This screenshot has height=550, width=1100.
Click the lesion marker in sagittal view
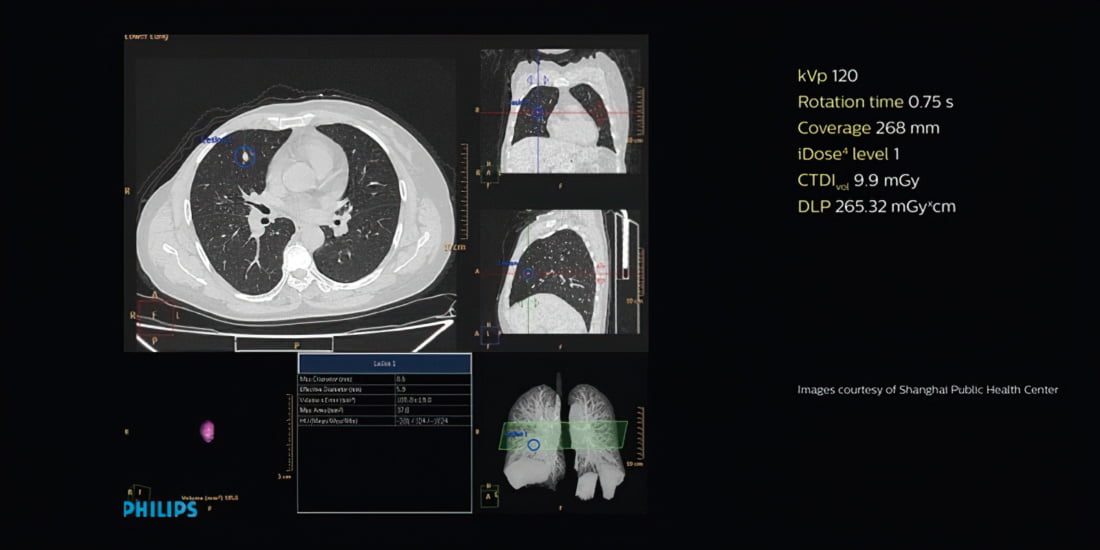coord(528,272)
